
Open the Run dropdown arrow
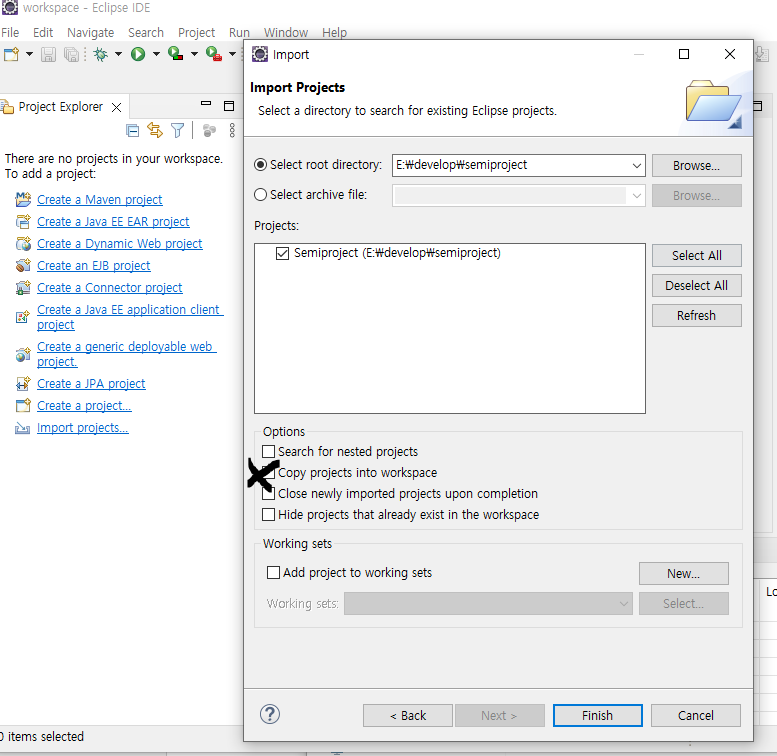point(156,54)
